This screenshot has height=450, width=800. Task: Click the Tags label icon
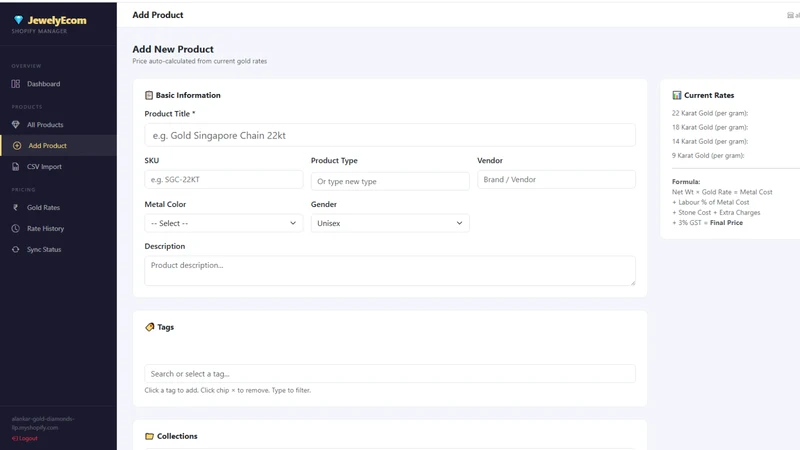pos(149,327)
